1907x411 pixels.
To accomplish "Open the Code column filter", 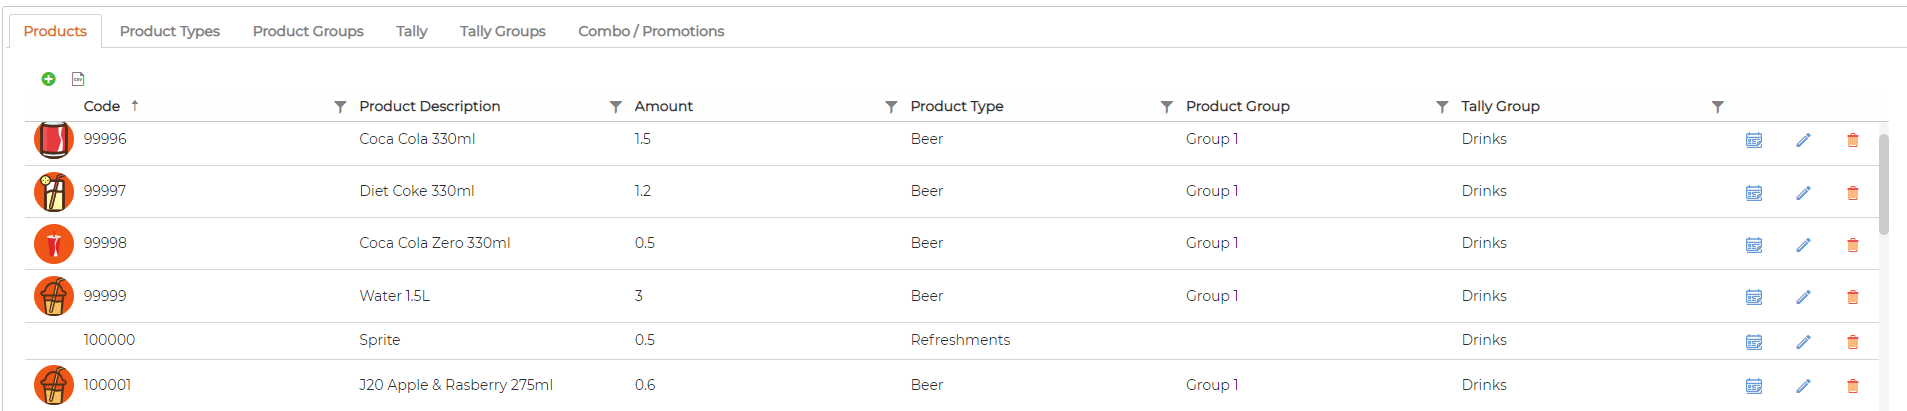I will (340, 107).
